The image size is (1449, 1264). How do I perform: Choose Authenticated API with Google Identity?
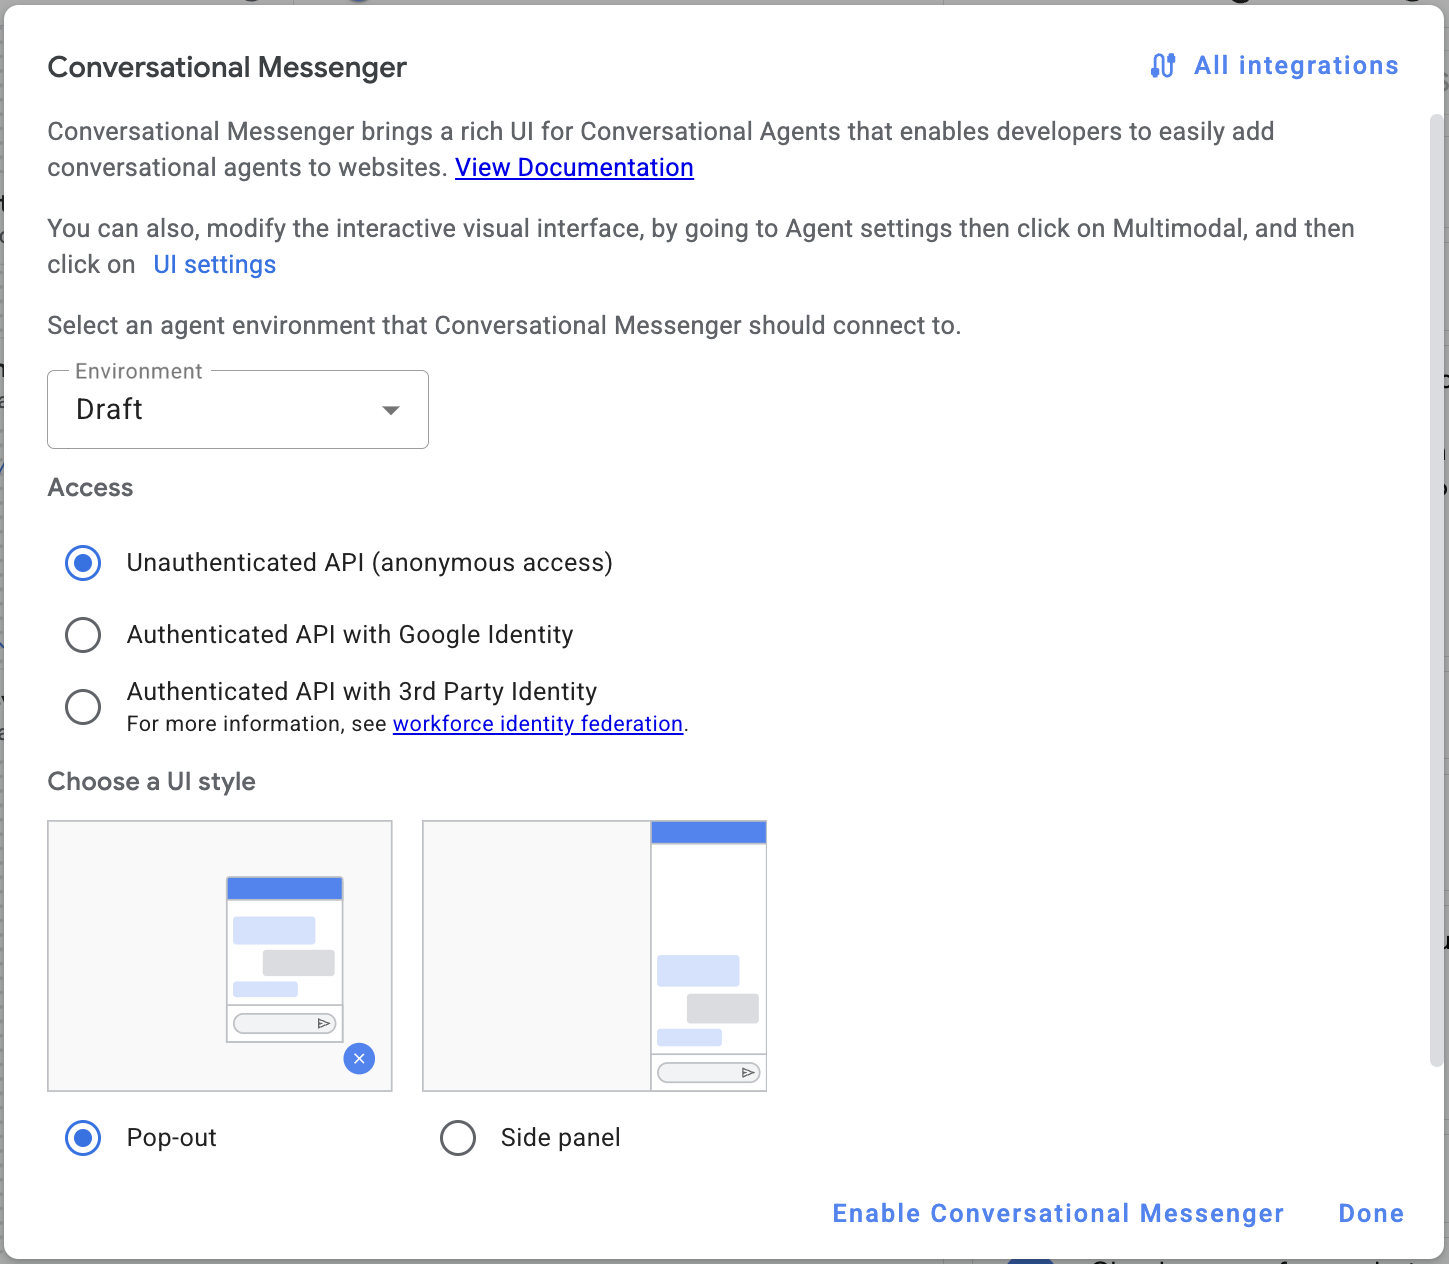pos(83,635)
